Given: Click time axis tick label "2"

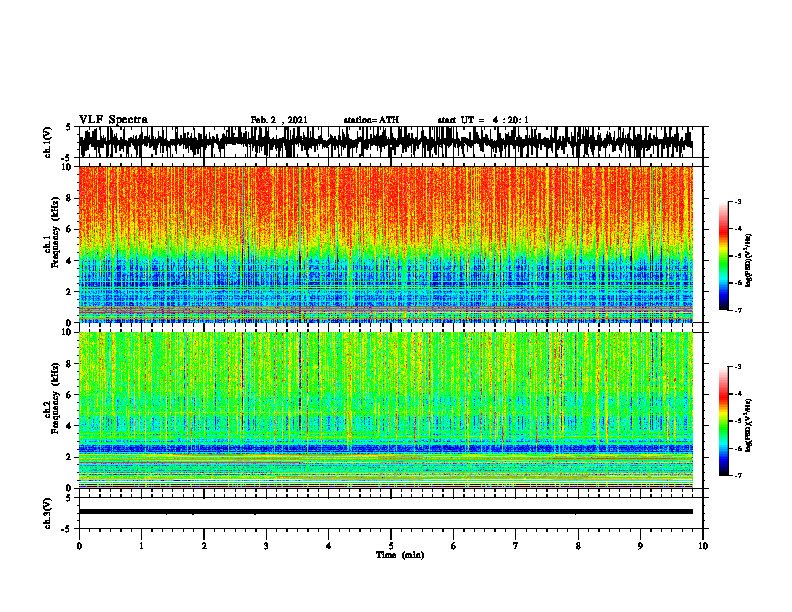Looking at the screenshot, I should (x=204, y=546).
